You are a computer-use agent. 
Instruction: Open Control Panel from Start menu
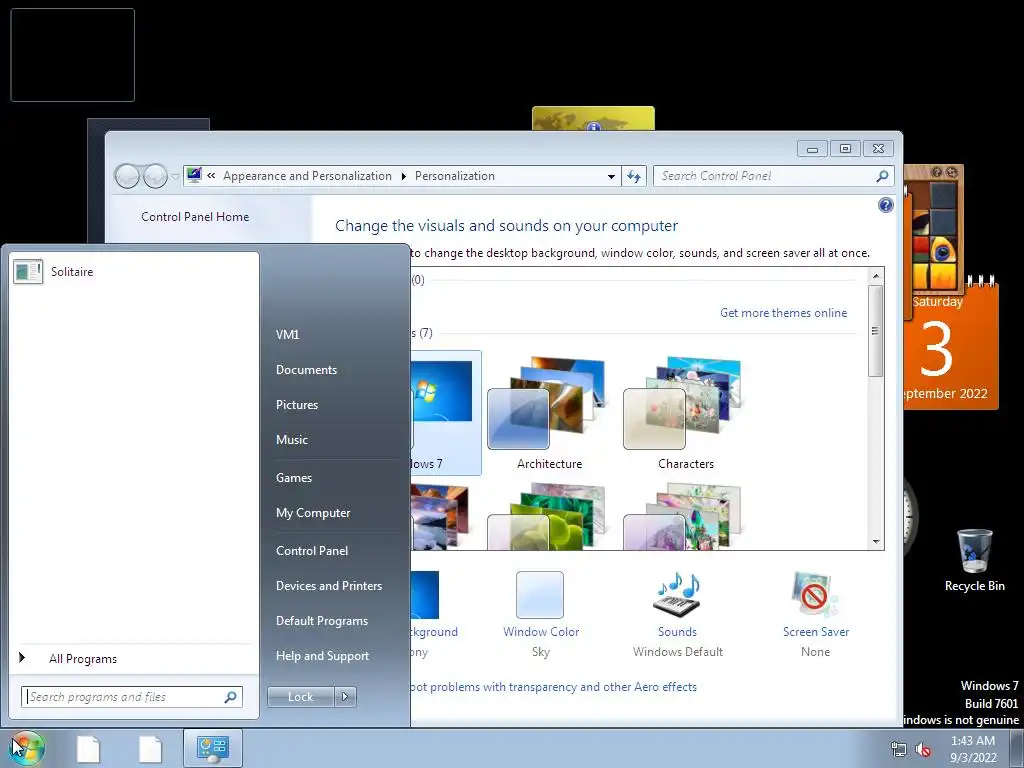pyautogui.click(x=312, y=551)
